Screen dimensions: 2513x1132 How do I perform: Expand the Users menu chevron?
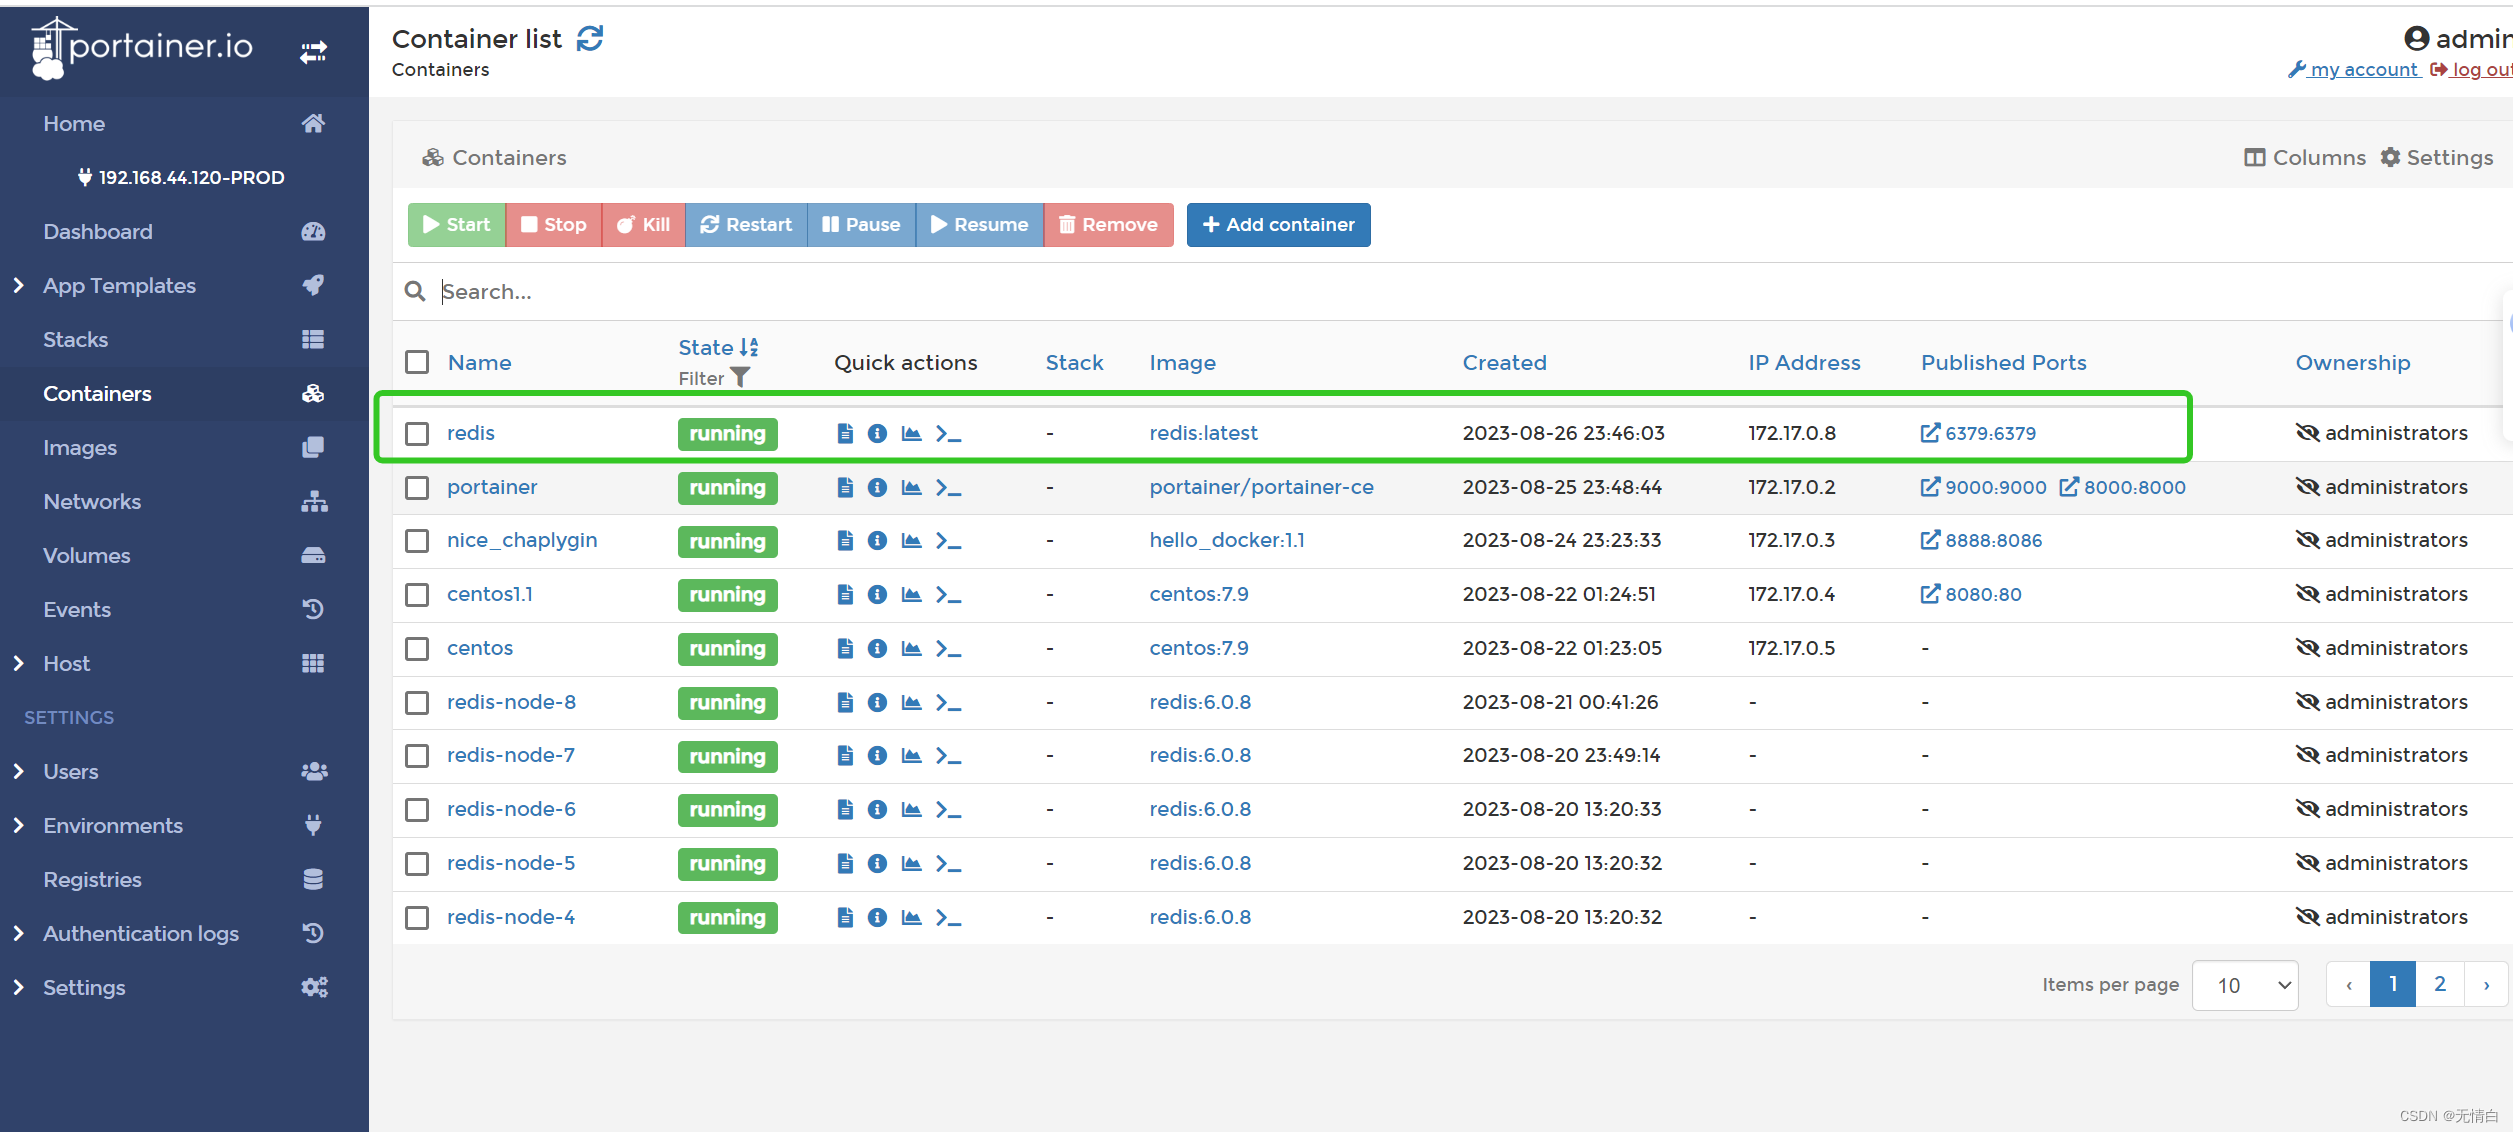[18, 771]
